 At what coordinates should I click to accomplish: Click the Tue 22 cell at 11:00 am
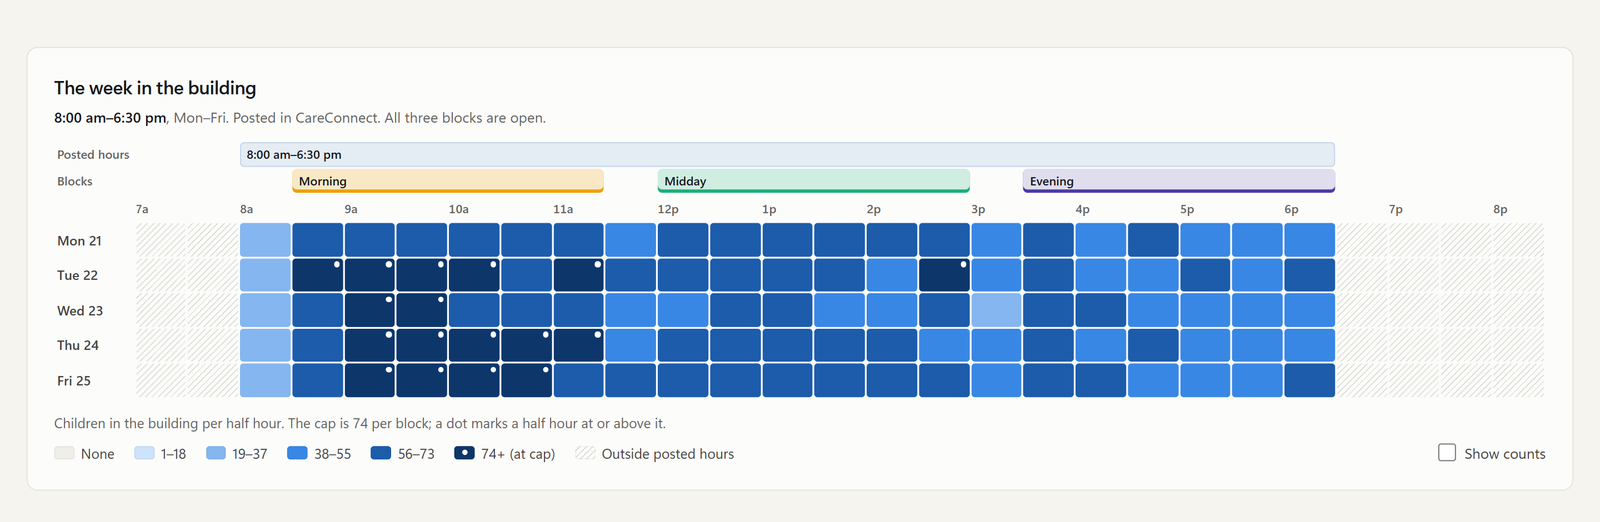click(x=579, y=275)
